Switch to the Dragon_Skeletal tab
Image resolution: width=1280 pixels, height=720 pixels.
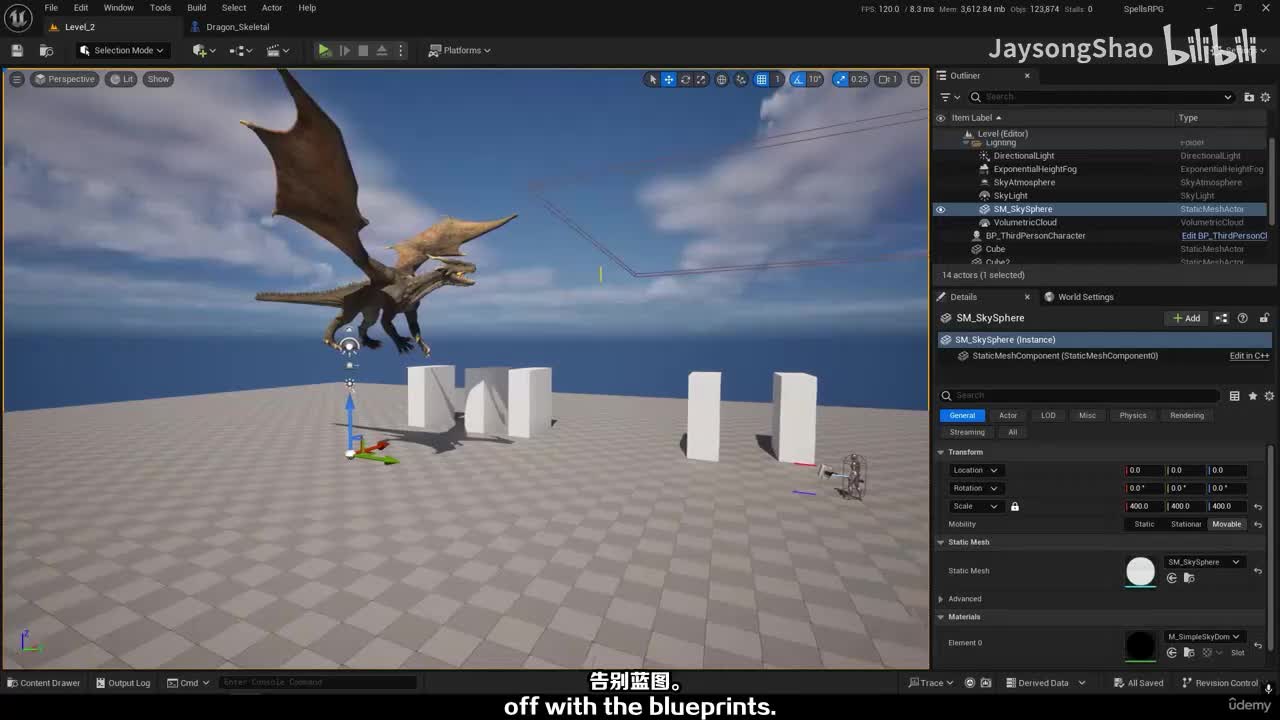click(x=230, y=27)
